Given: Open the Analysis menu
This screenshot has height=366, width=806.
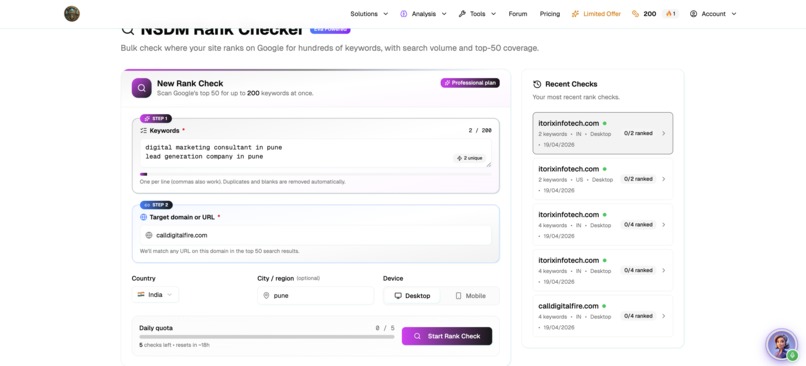Looking at the screenshot, I should 424,14.
